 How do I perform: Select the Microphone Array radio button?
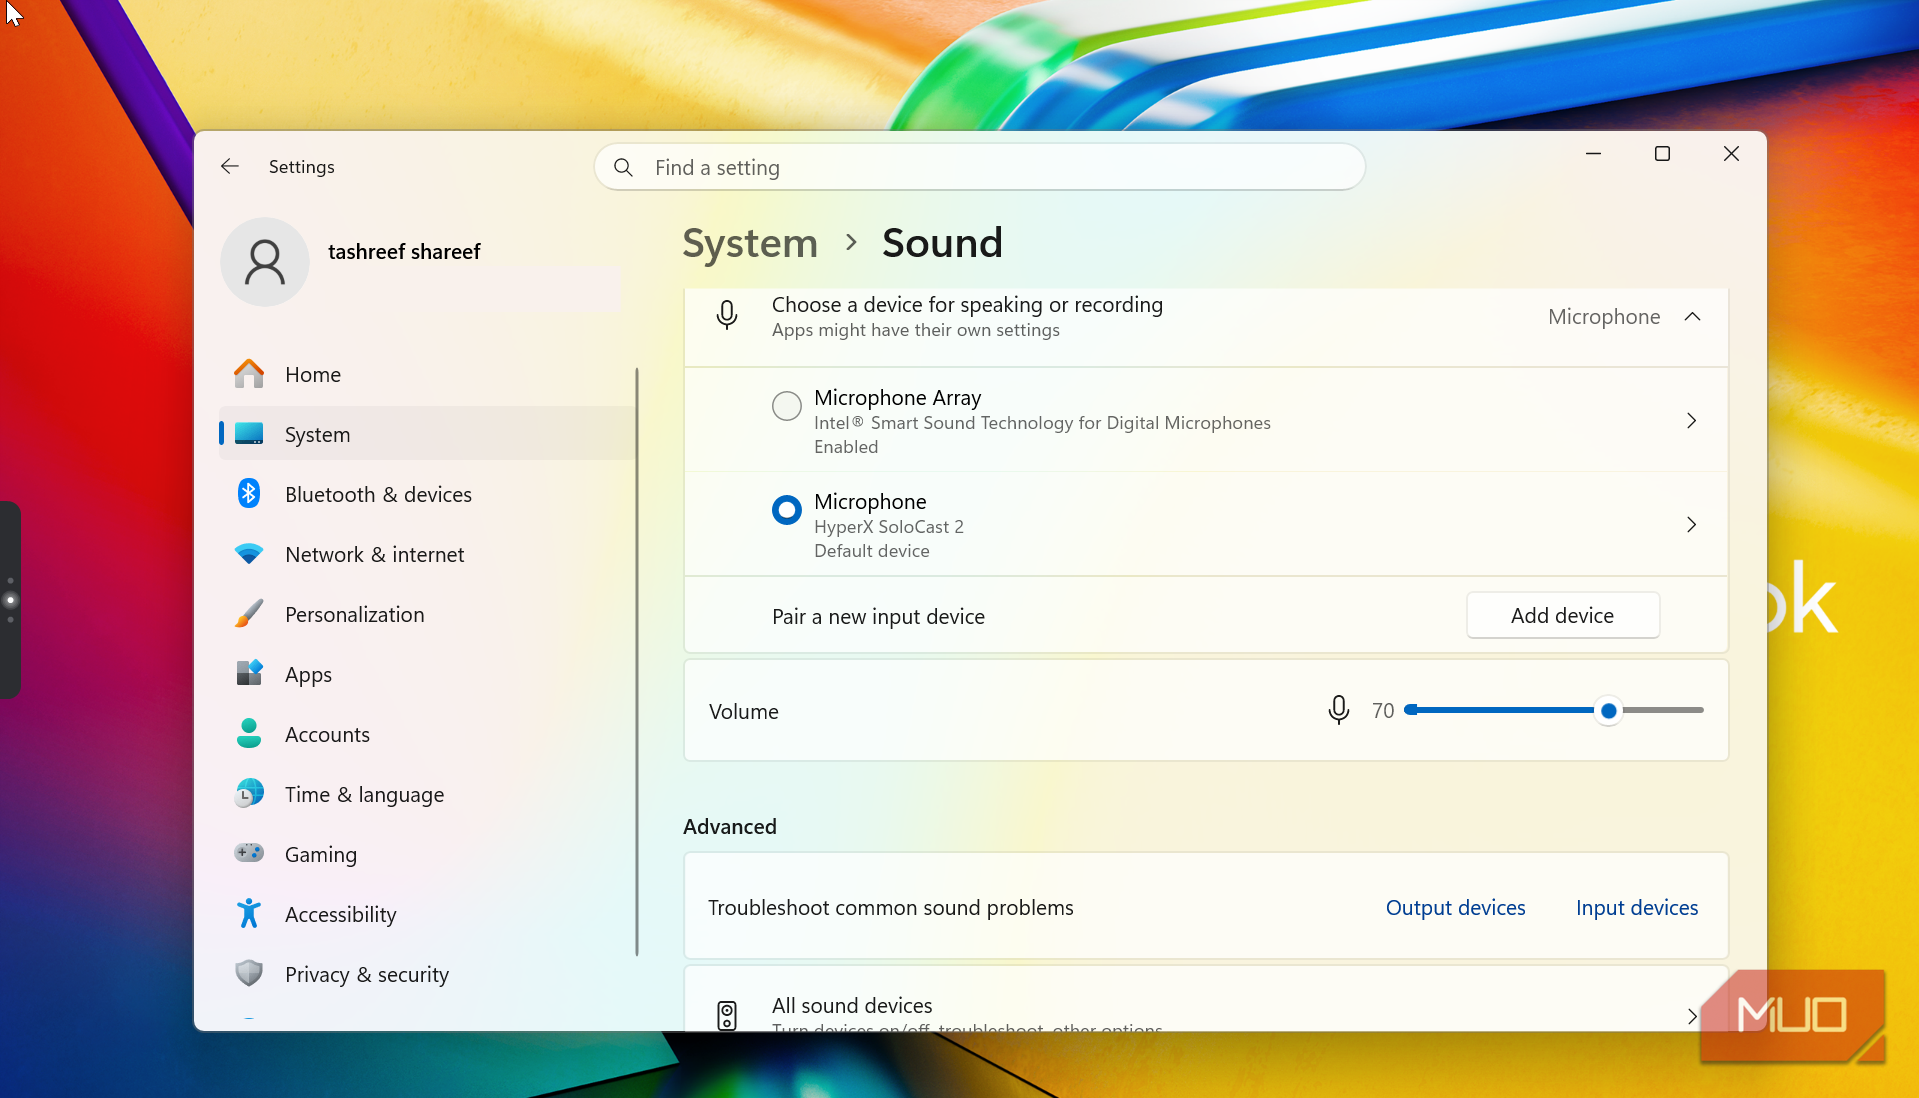pyautogui.click(x=787, y=406)
